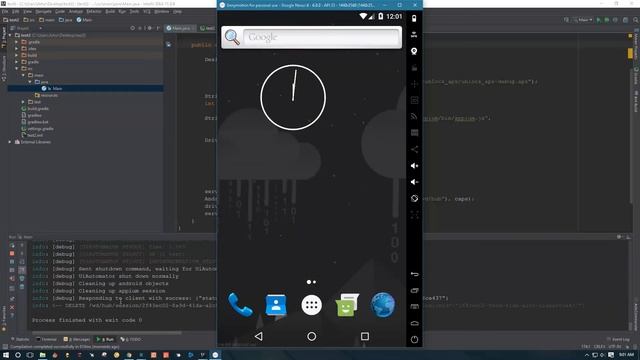Tap the Android Home navigation button
The height and width of the screenshot is (360, 640).
311,336
